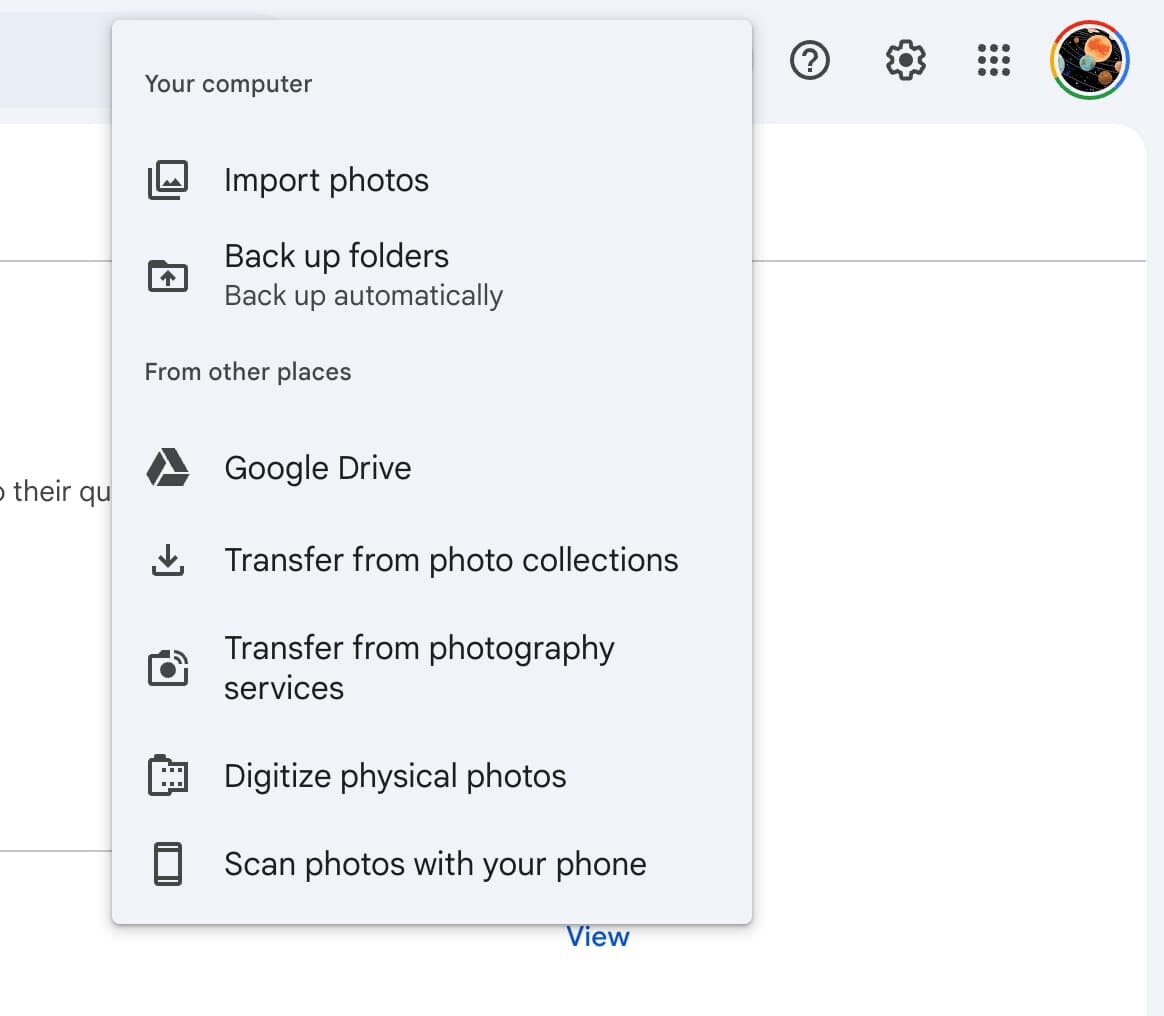Viewport: 1164px width, 1016px height.
Task: Open the Google apps launcher grid
Action: point(993,60)
